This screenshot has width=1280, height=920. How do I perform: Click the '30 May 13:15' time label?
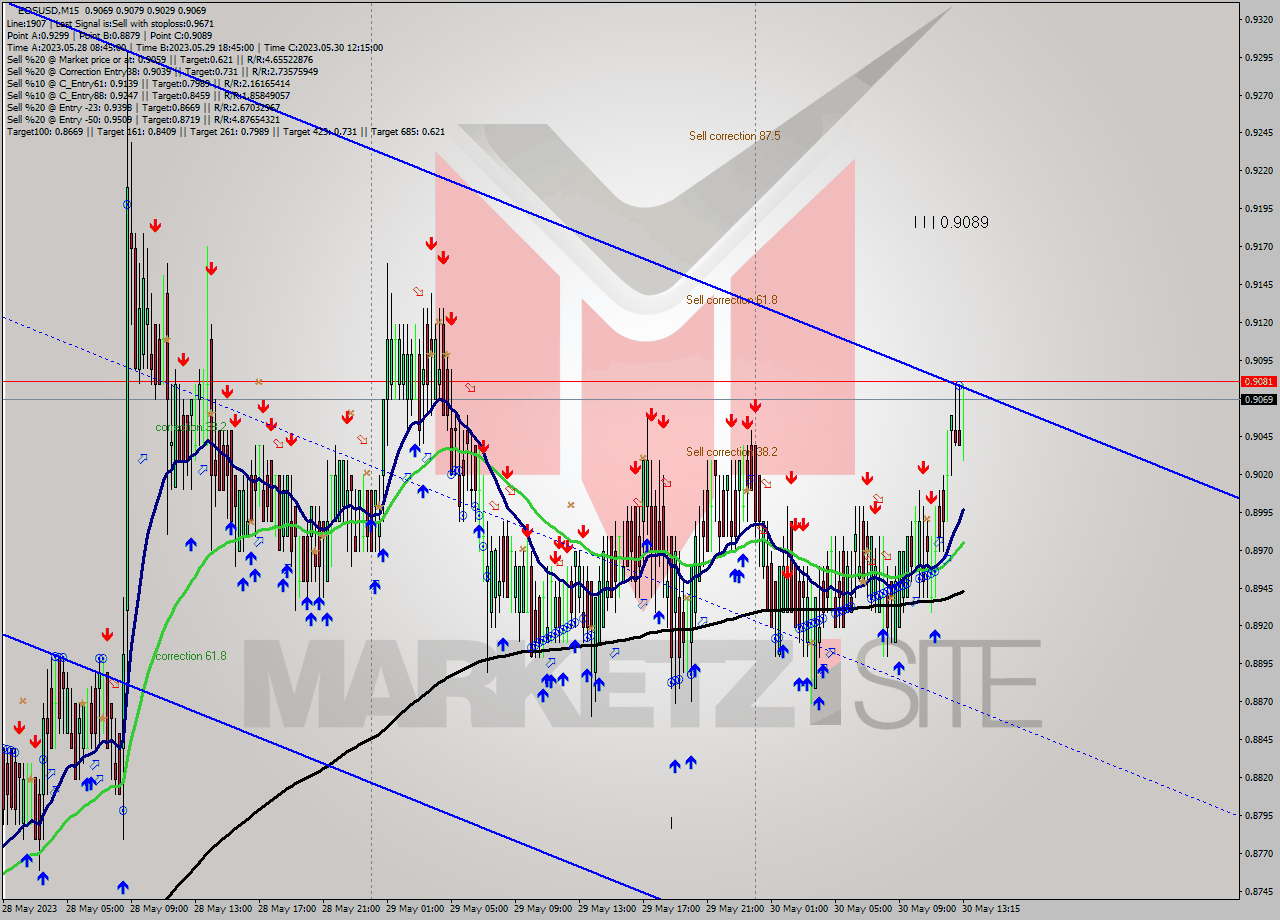991,909
